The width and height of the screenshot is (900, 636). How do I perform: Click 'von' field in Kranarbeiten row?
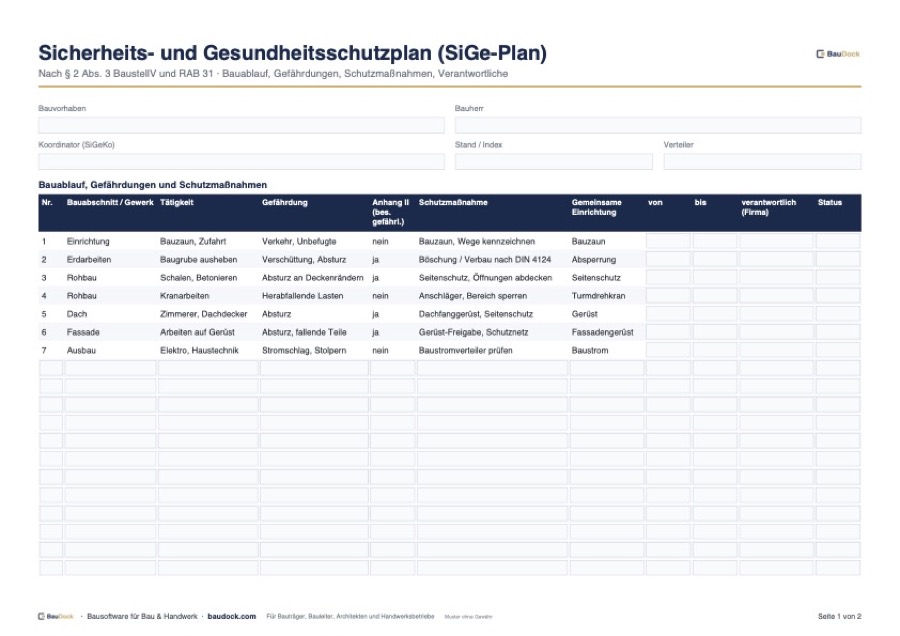(668, 296)
